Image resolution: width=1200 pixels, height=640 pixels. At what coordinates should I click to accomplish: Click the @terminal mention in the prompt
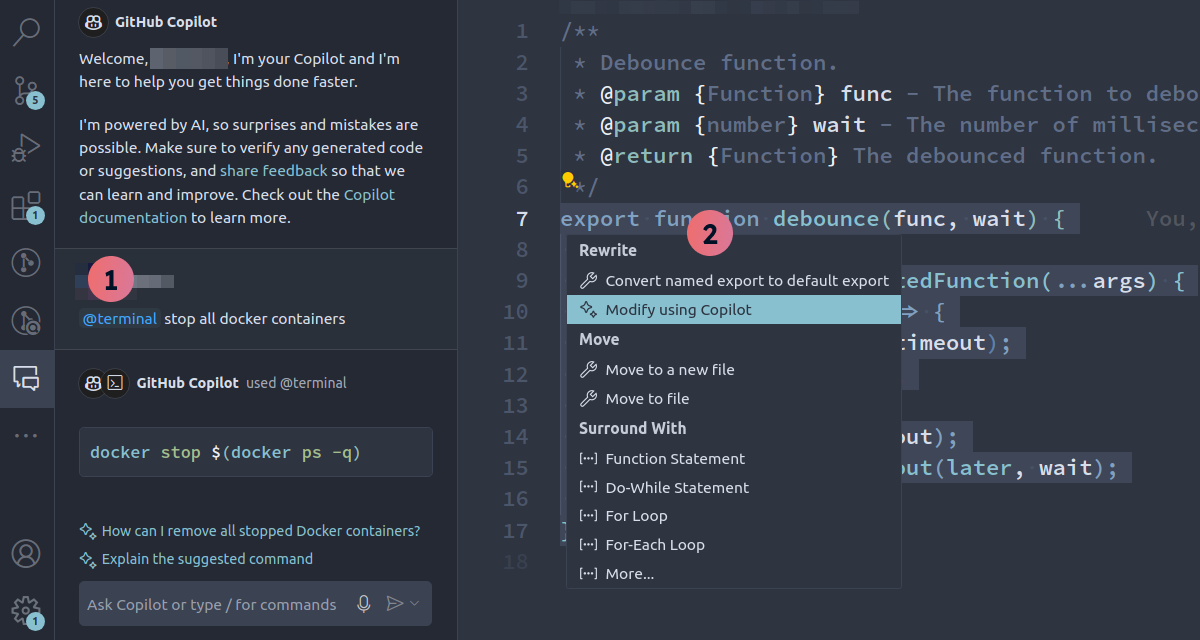[x=119, y=319]
